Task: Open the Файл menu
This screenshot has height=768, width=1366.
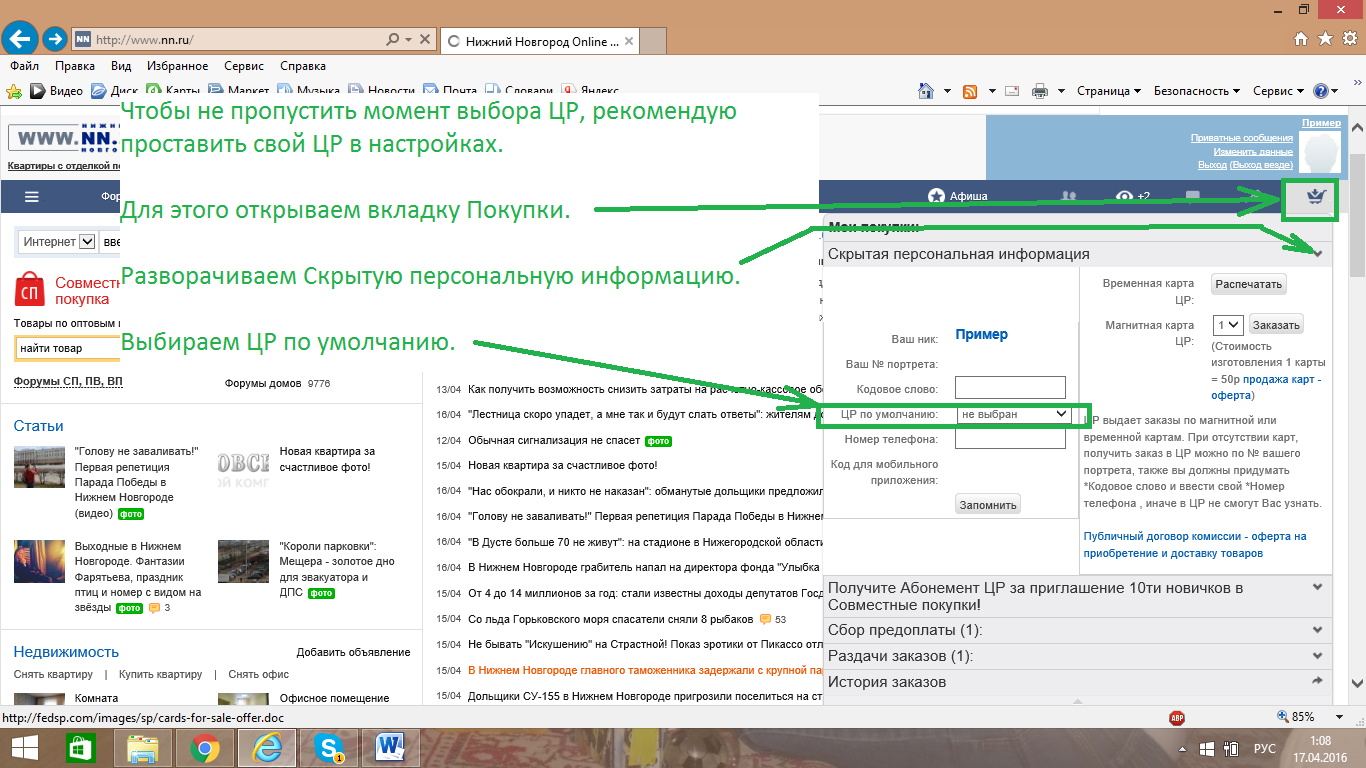Action: pyautogui.click(x=24, y=66)
